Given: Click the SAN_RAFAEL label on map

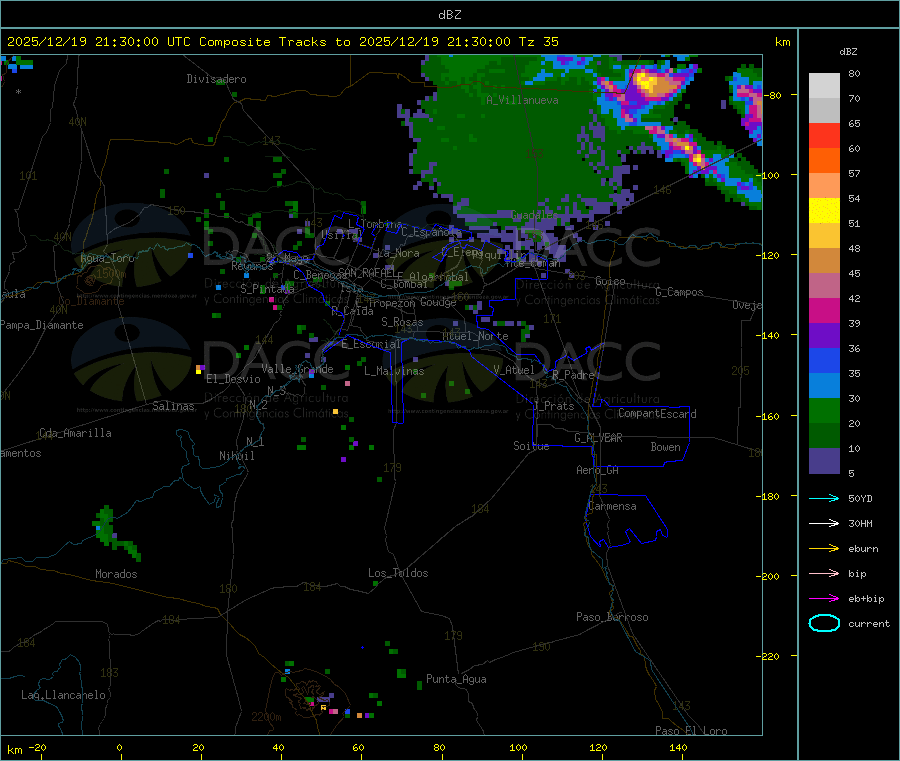Looking at the screenshot, I should 367,273.
